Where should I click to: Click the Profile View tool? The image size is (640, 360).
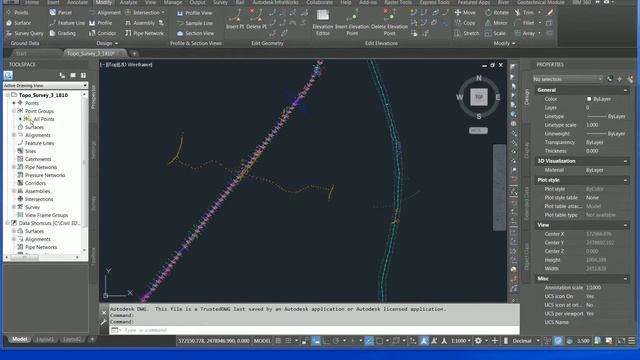(194, 13)
